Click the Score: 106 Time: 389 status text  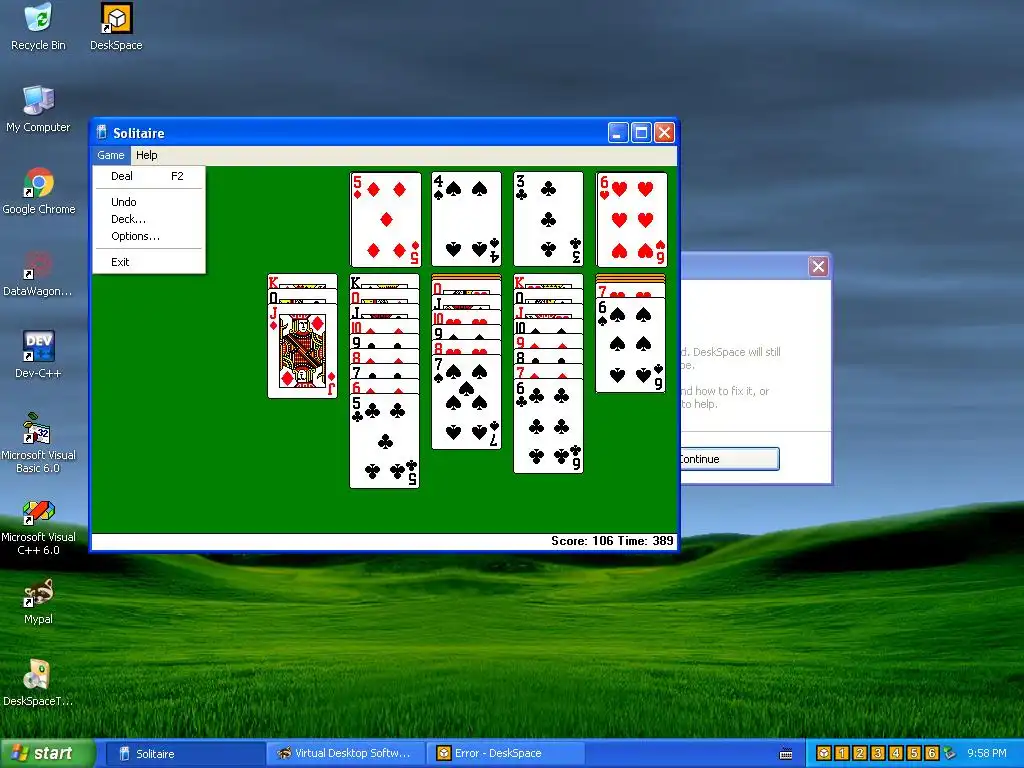coord(612,541)
